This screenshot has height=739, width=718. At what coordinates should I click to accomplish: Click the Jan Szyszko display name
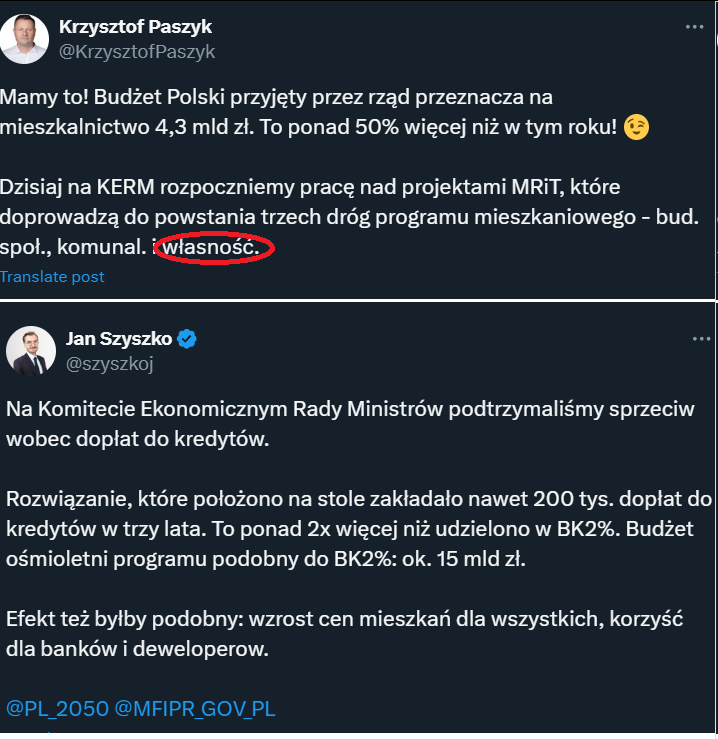[117, 339]
